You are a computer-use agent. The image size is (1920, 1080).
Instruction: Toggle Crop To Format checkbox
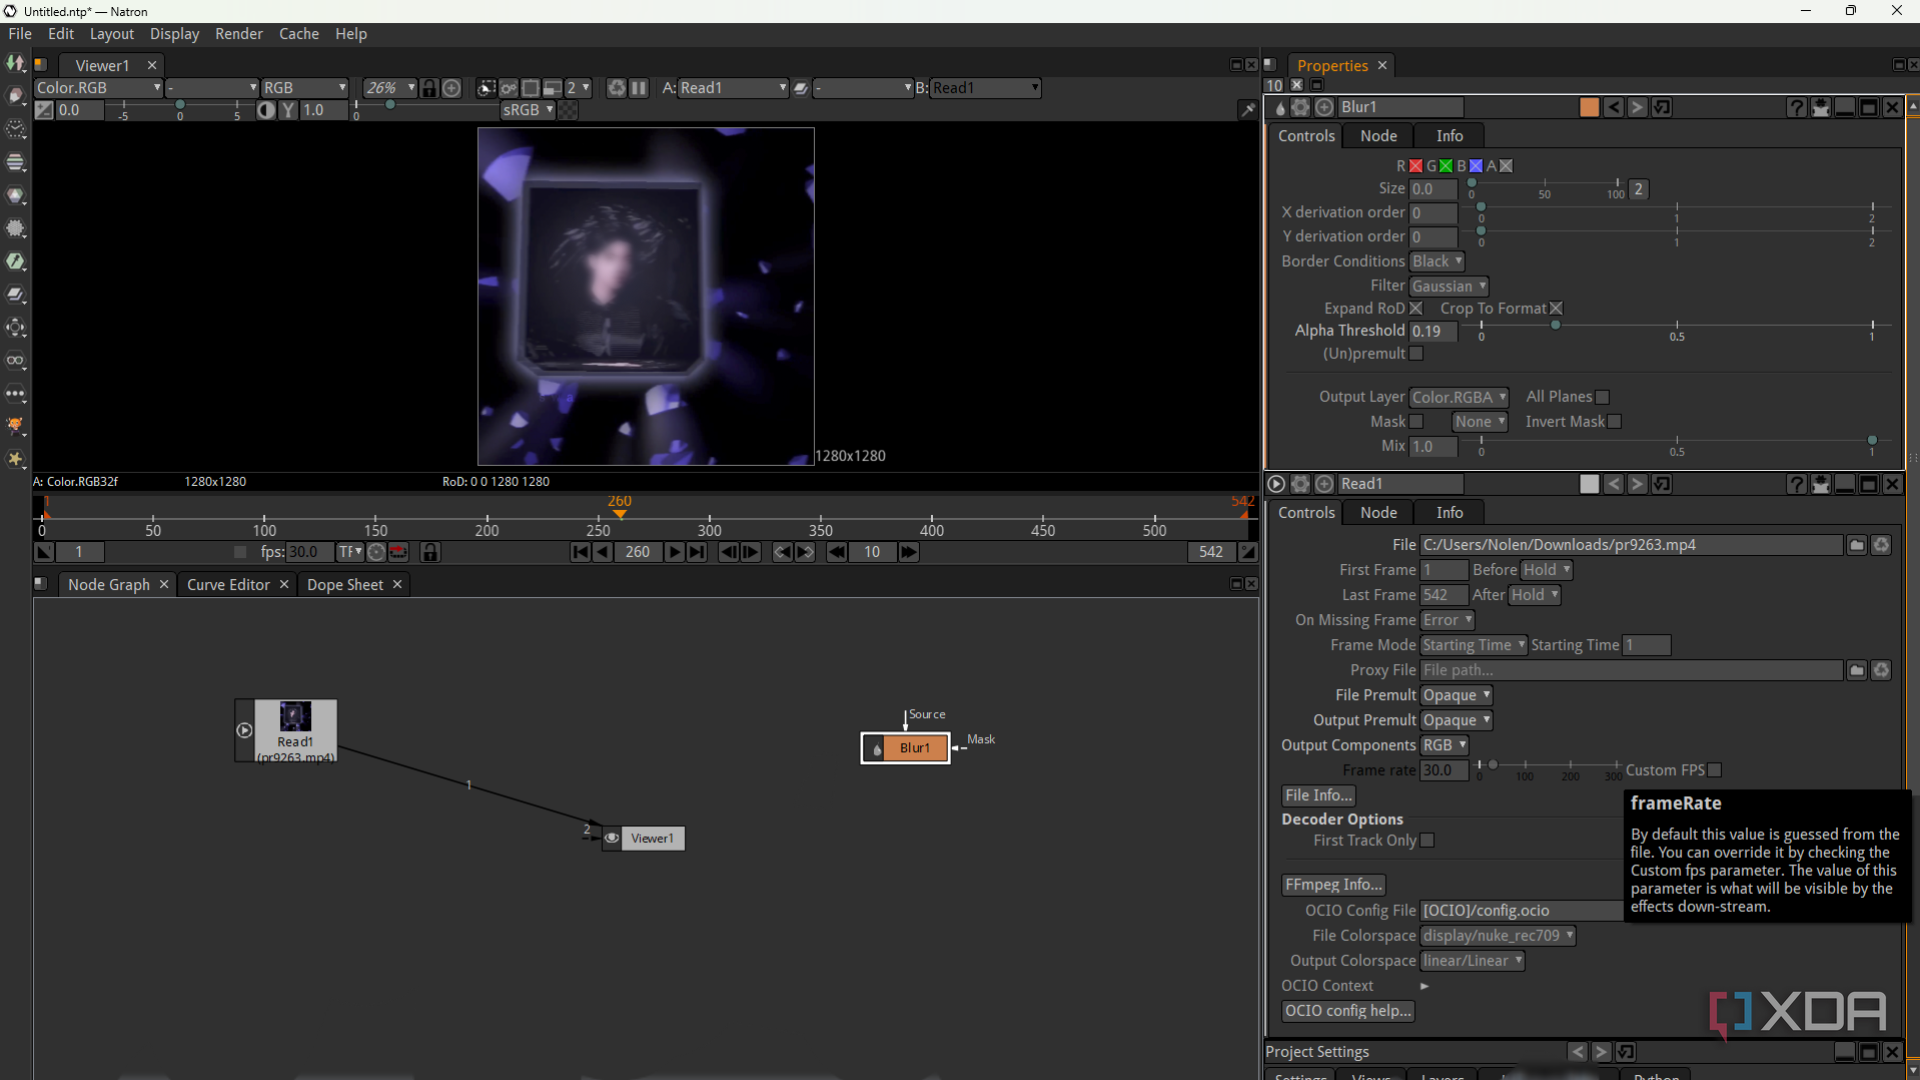(x=1556, y=309)
